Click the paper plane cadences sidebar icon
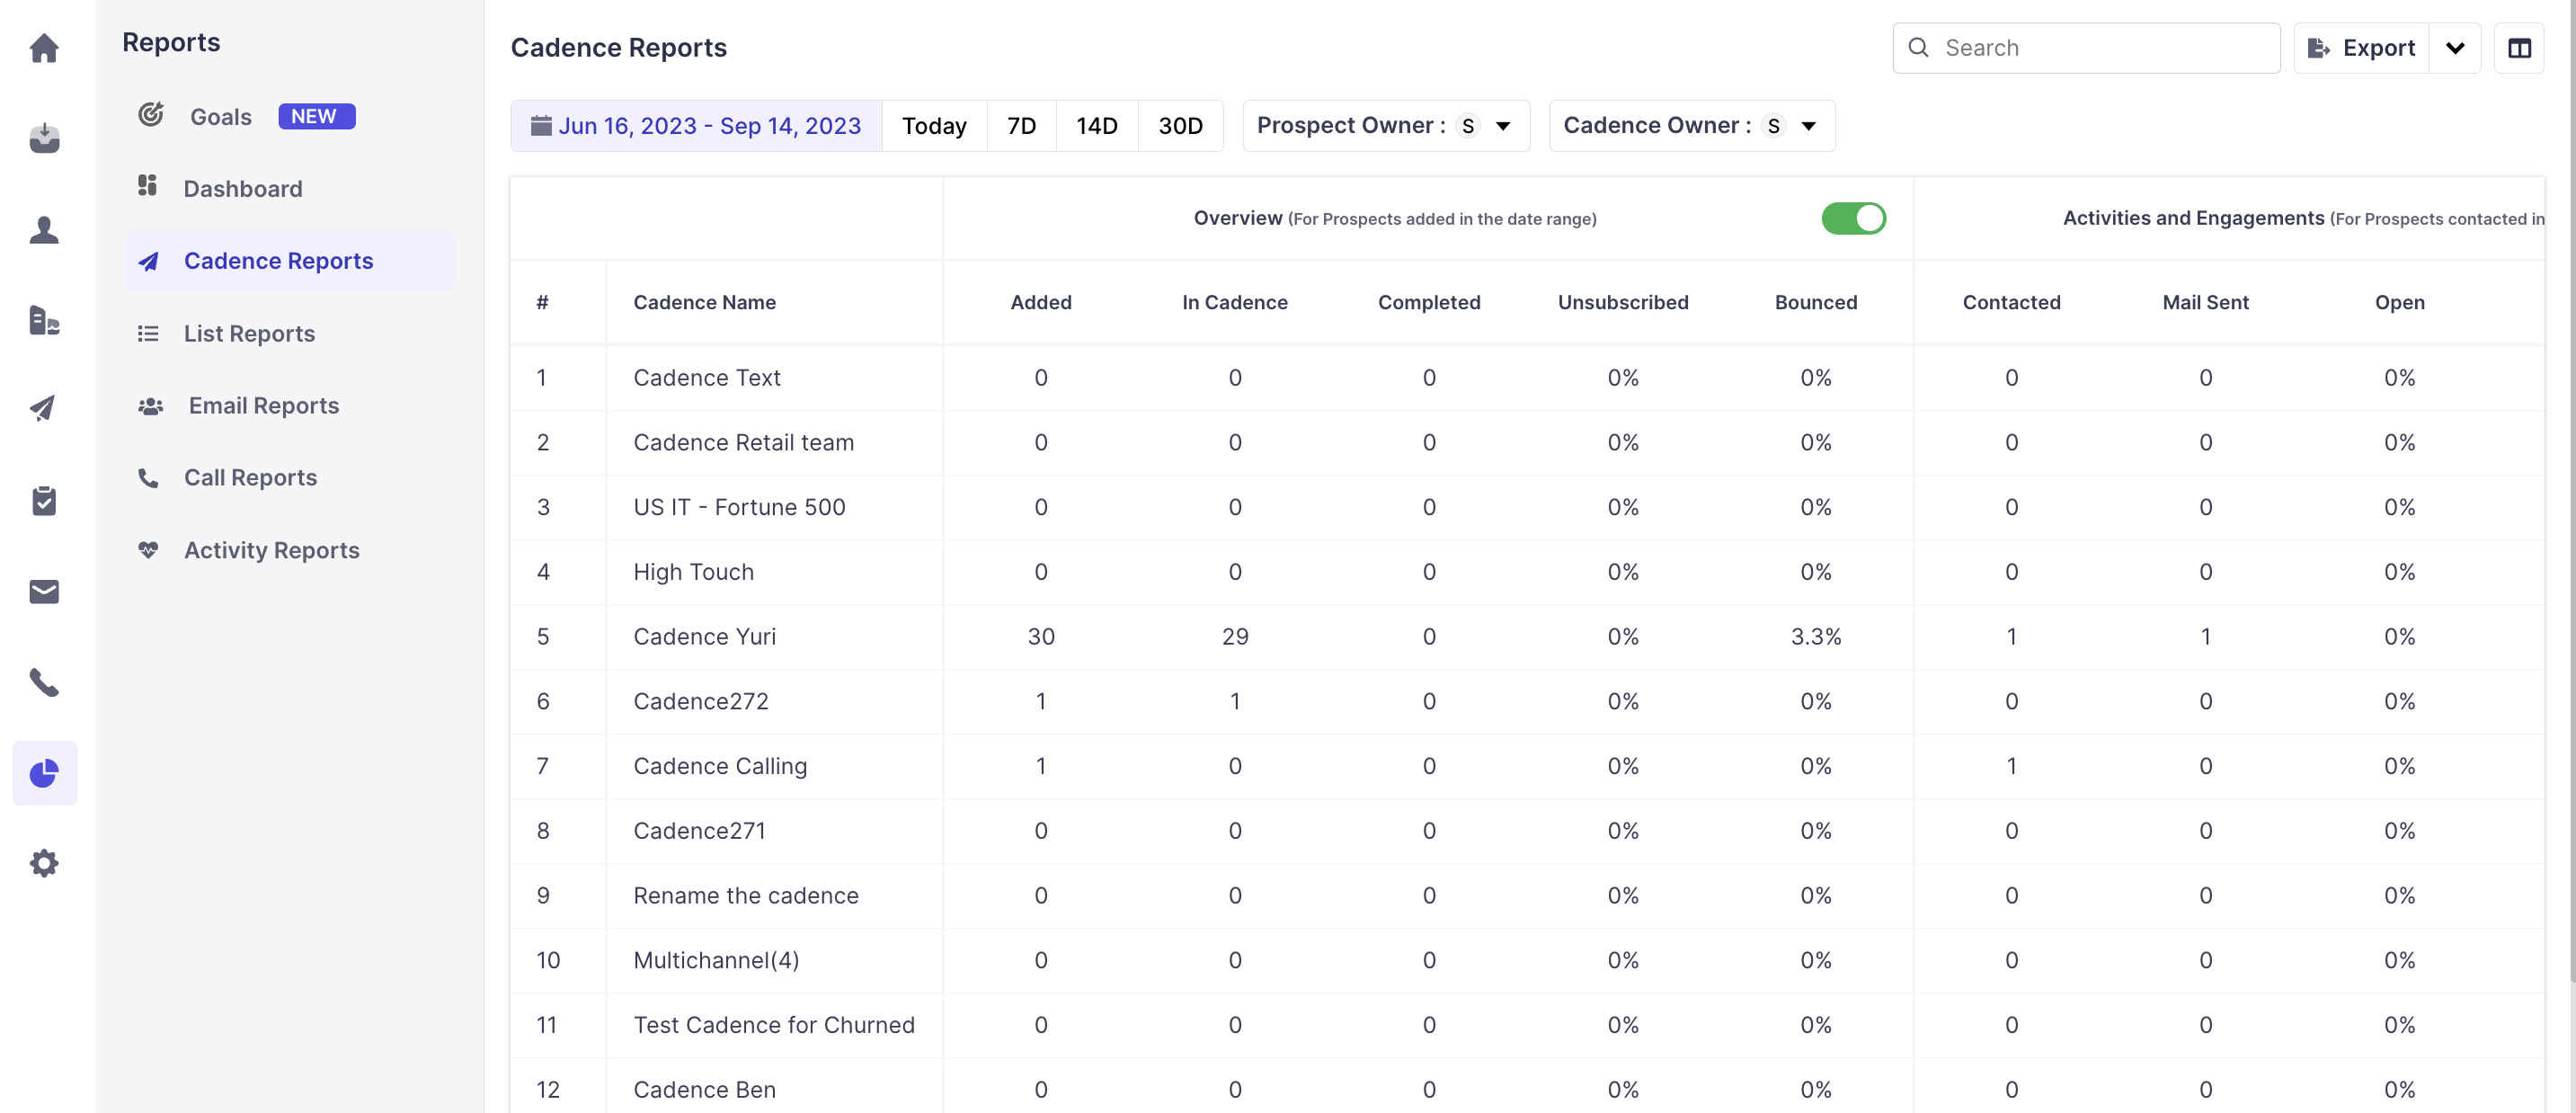This screenshot has width=2576, height=1113. pyautogui.click(x=44, y=408)
